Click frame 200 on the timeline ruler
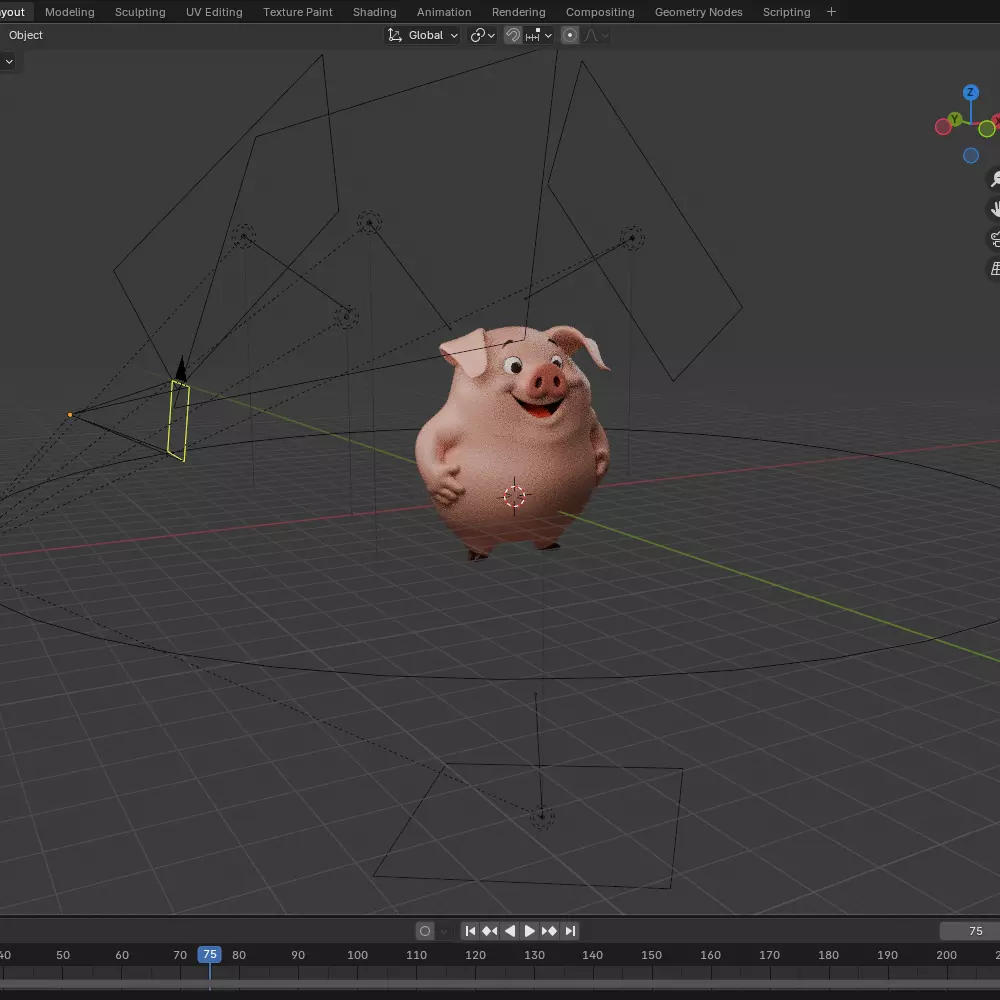This screenshot has height=1000, width=1000. tap(946, 955)
